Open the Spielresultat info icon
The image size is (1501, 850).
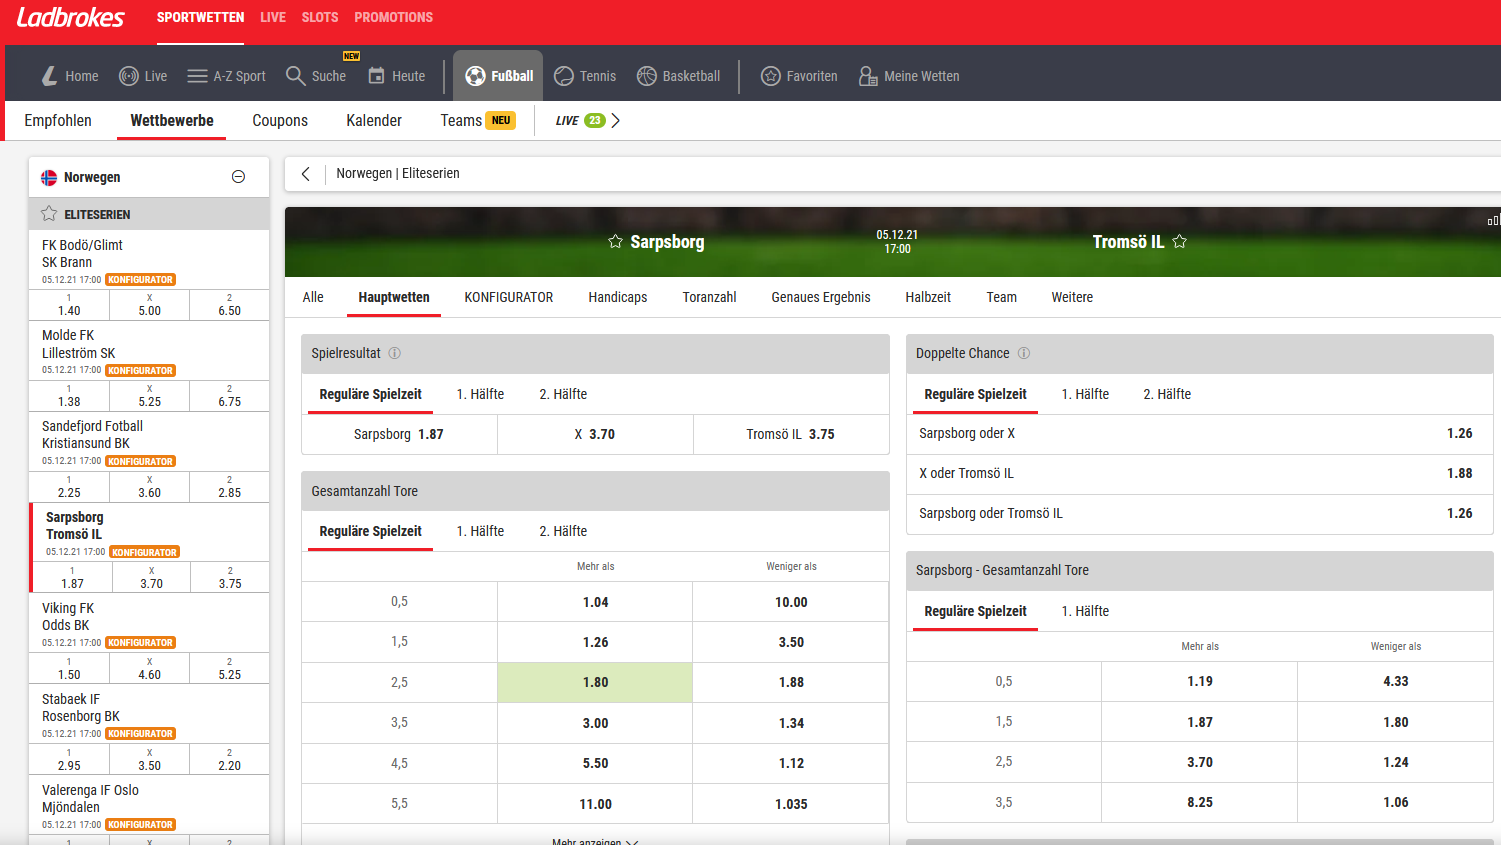coord(395,353)
